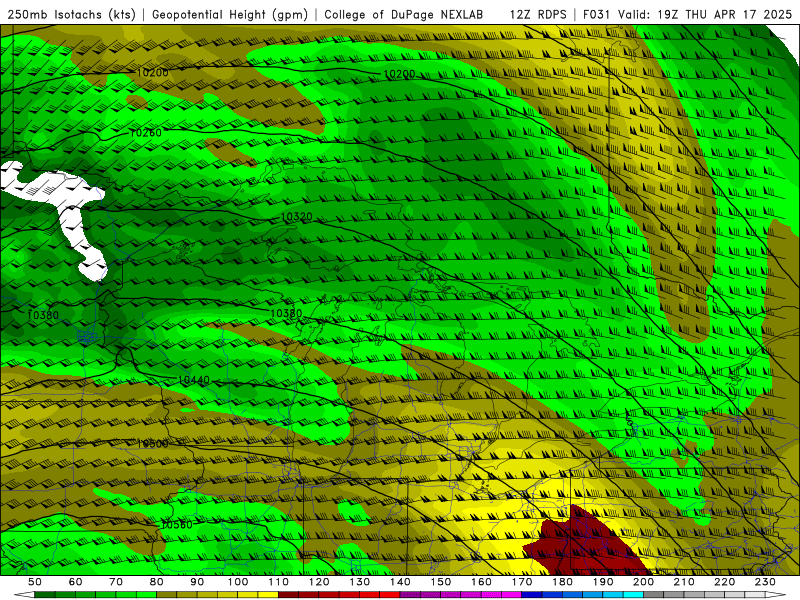The image size is (800, 600).
Task: Select the 90 value on the color scale
Action: [197, 582]
